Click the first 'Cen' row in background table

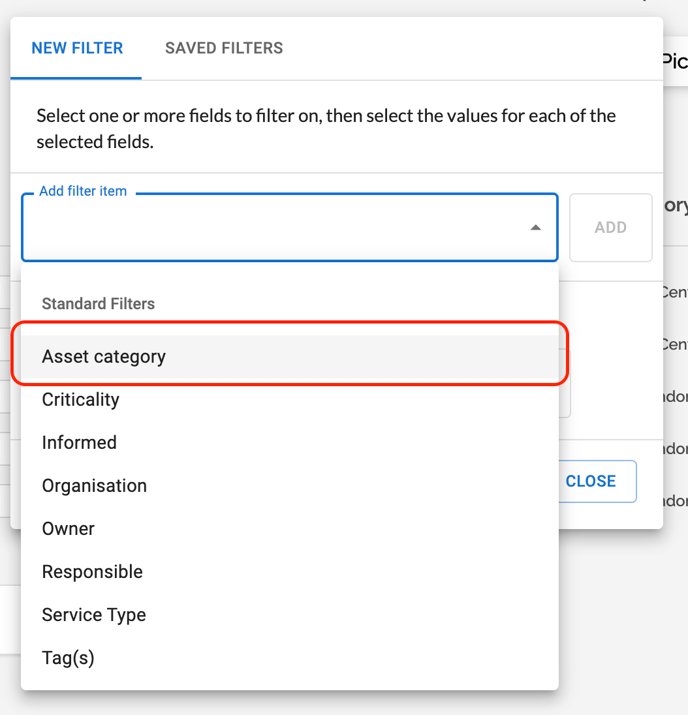coord(674,293)
